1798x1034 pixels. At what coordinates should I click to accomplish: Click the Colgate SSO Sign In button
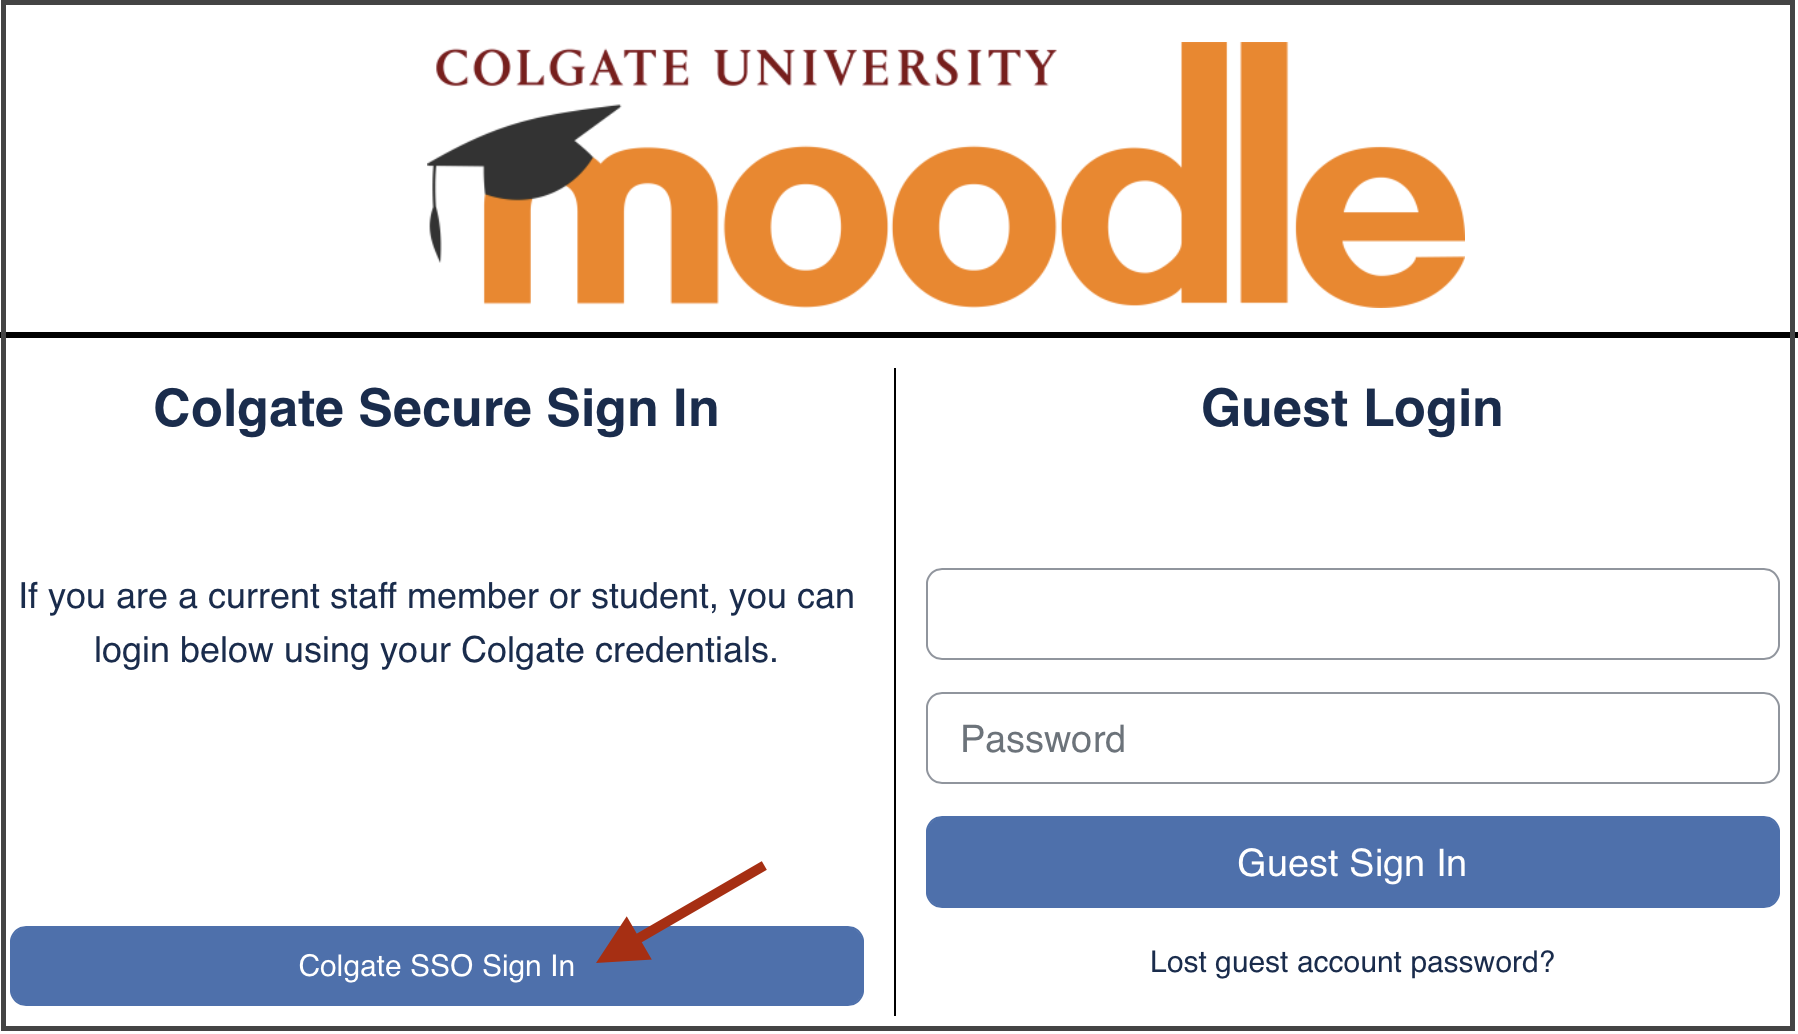click(436, 965)
